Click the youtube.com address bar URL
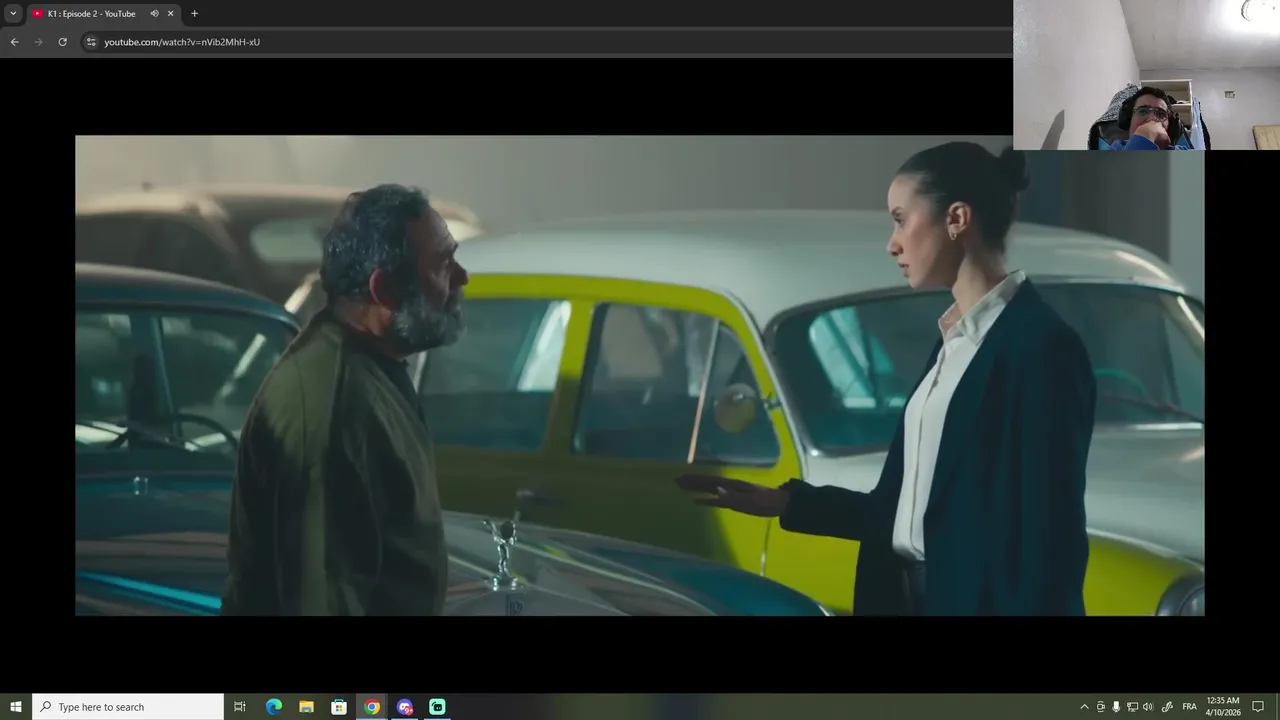 (x=182, y=42)
